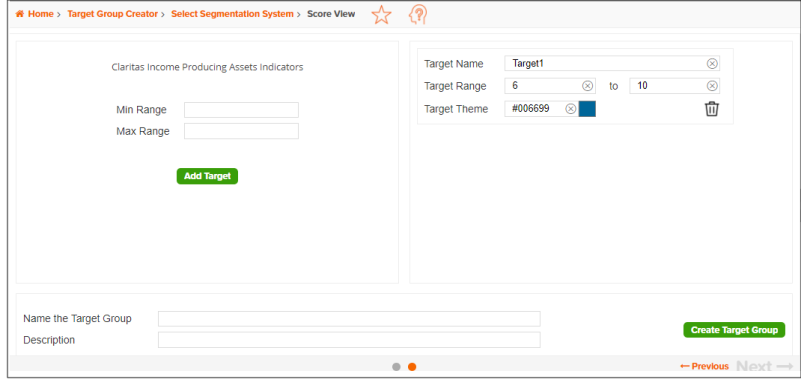Click the Home icon in breadcrumb

[x=19, y=14]
